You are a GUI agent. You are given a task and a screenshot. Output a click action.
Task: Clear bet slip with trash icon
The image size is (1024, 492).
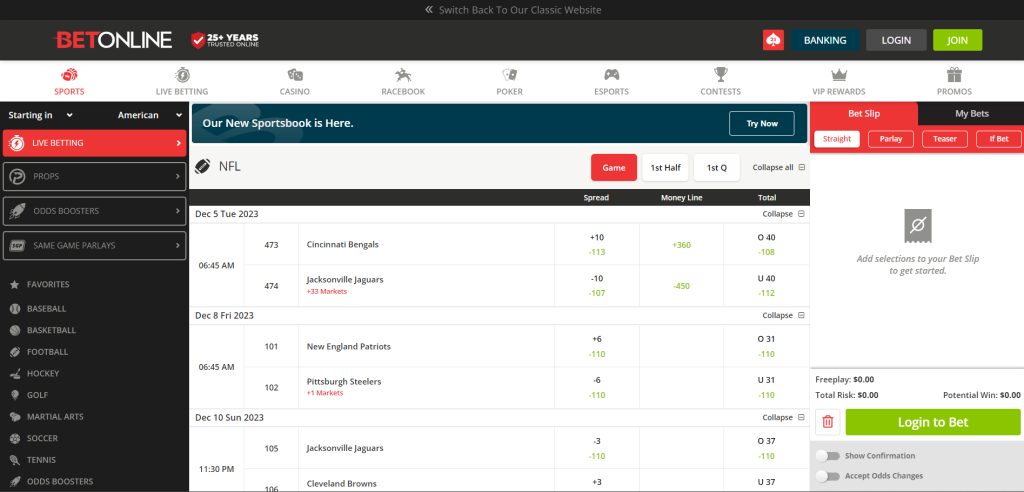[828, 422]
